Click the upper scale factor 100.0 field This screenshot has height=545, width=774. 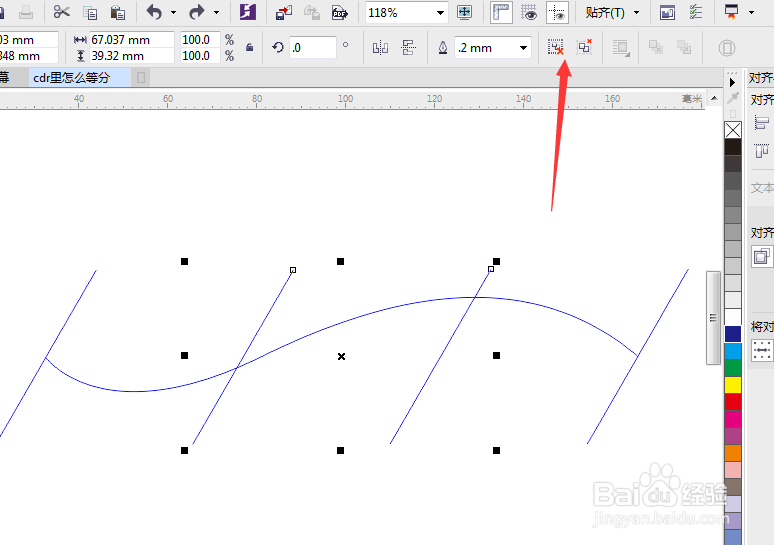(x=200, y=39)
